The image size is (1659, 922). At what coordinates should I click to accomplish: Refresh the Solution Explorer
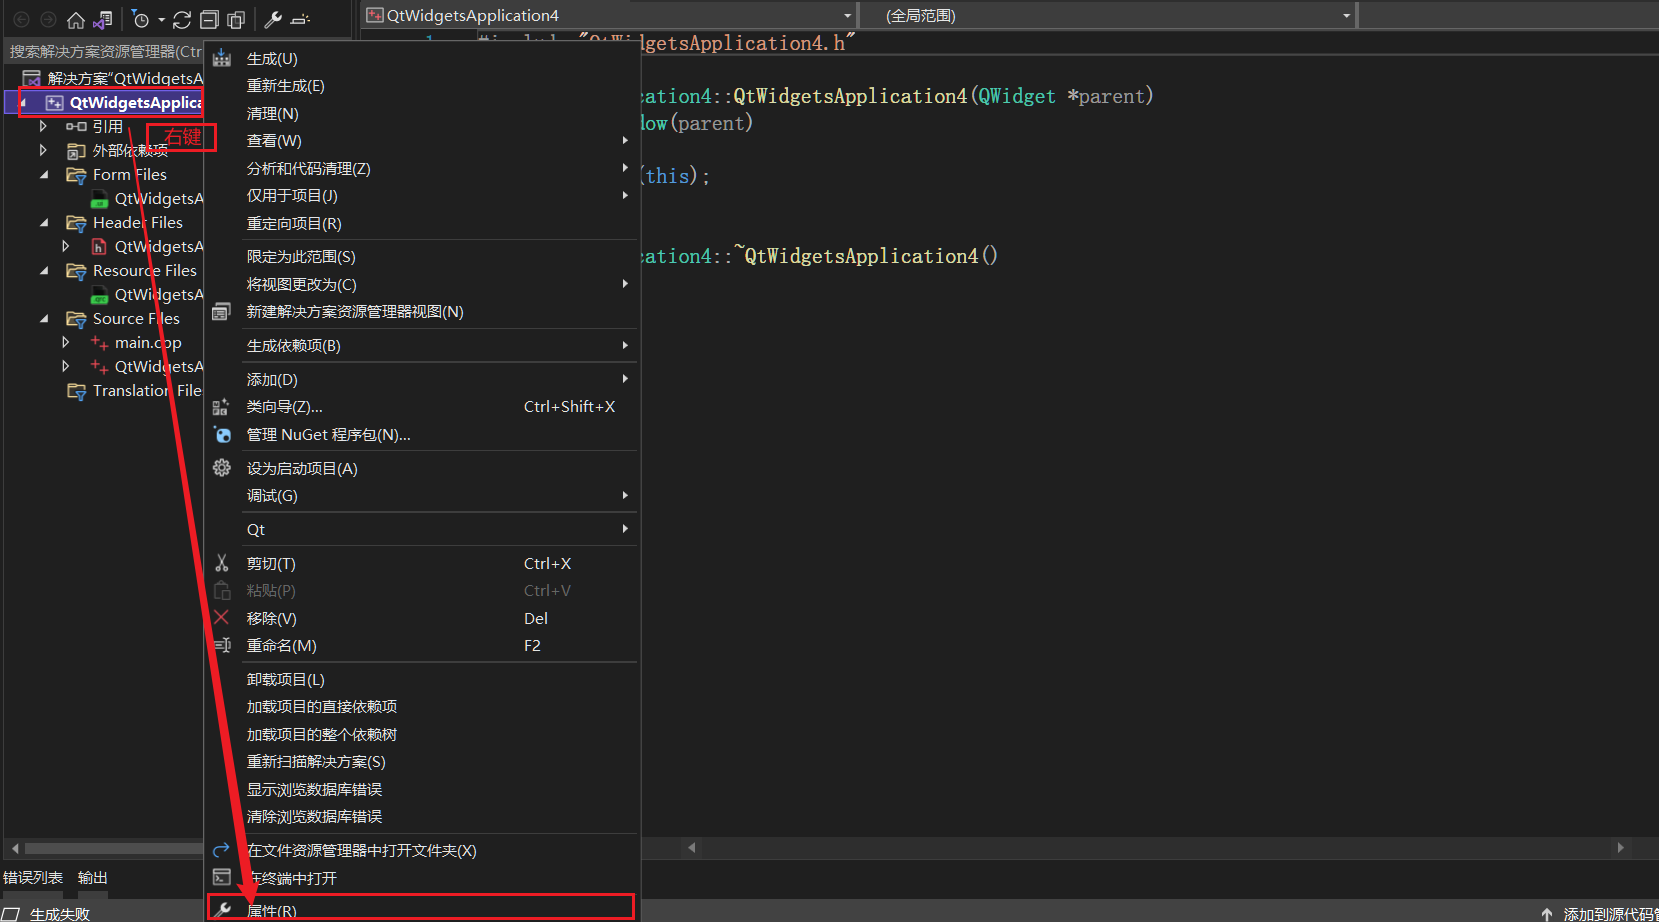[x=182, y=18]
